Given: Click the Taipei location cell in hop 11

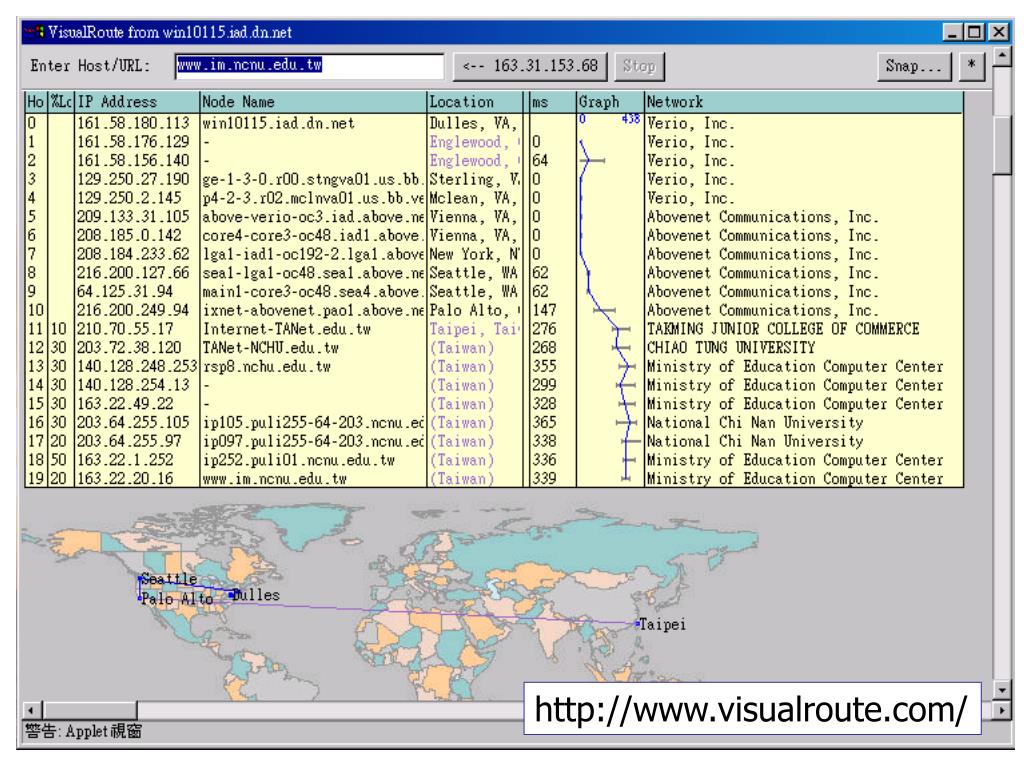Looking at the screenshot, I should tap(475, 329).
